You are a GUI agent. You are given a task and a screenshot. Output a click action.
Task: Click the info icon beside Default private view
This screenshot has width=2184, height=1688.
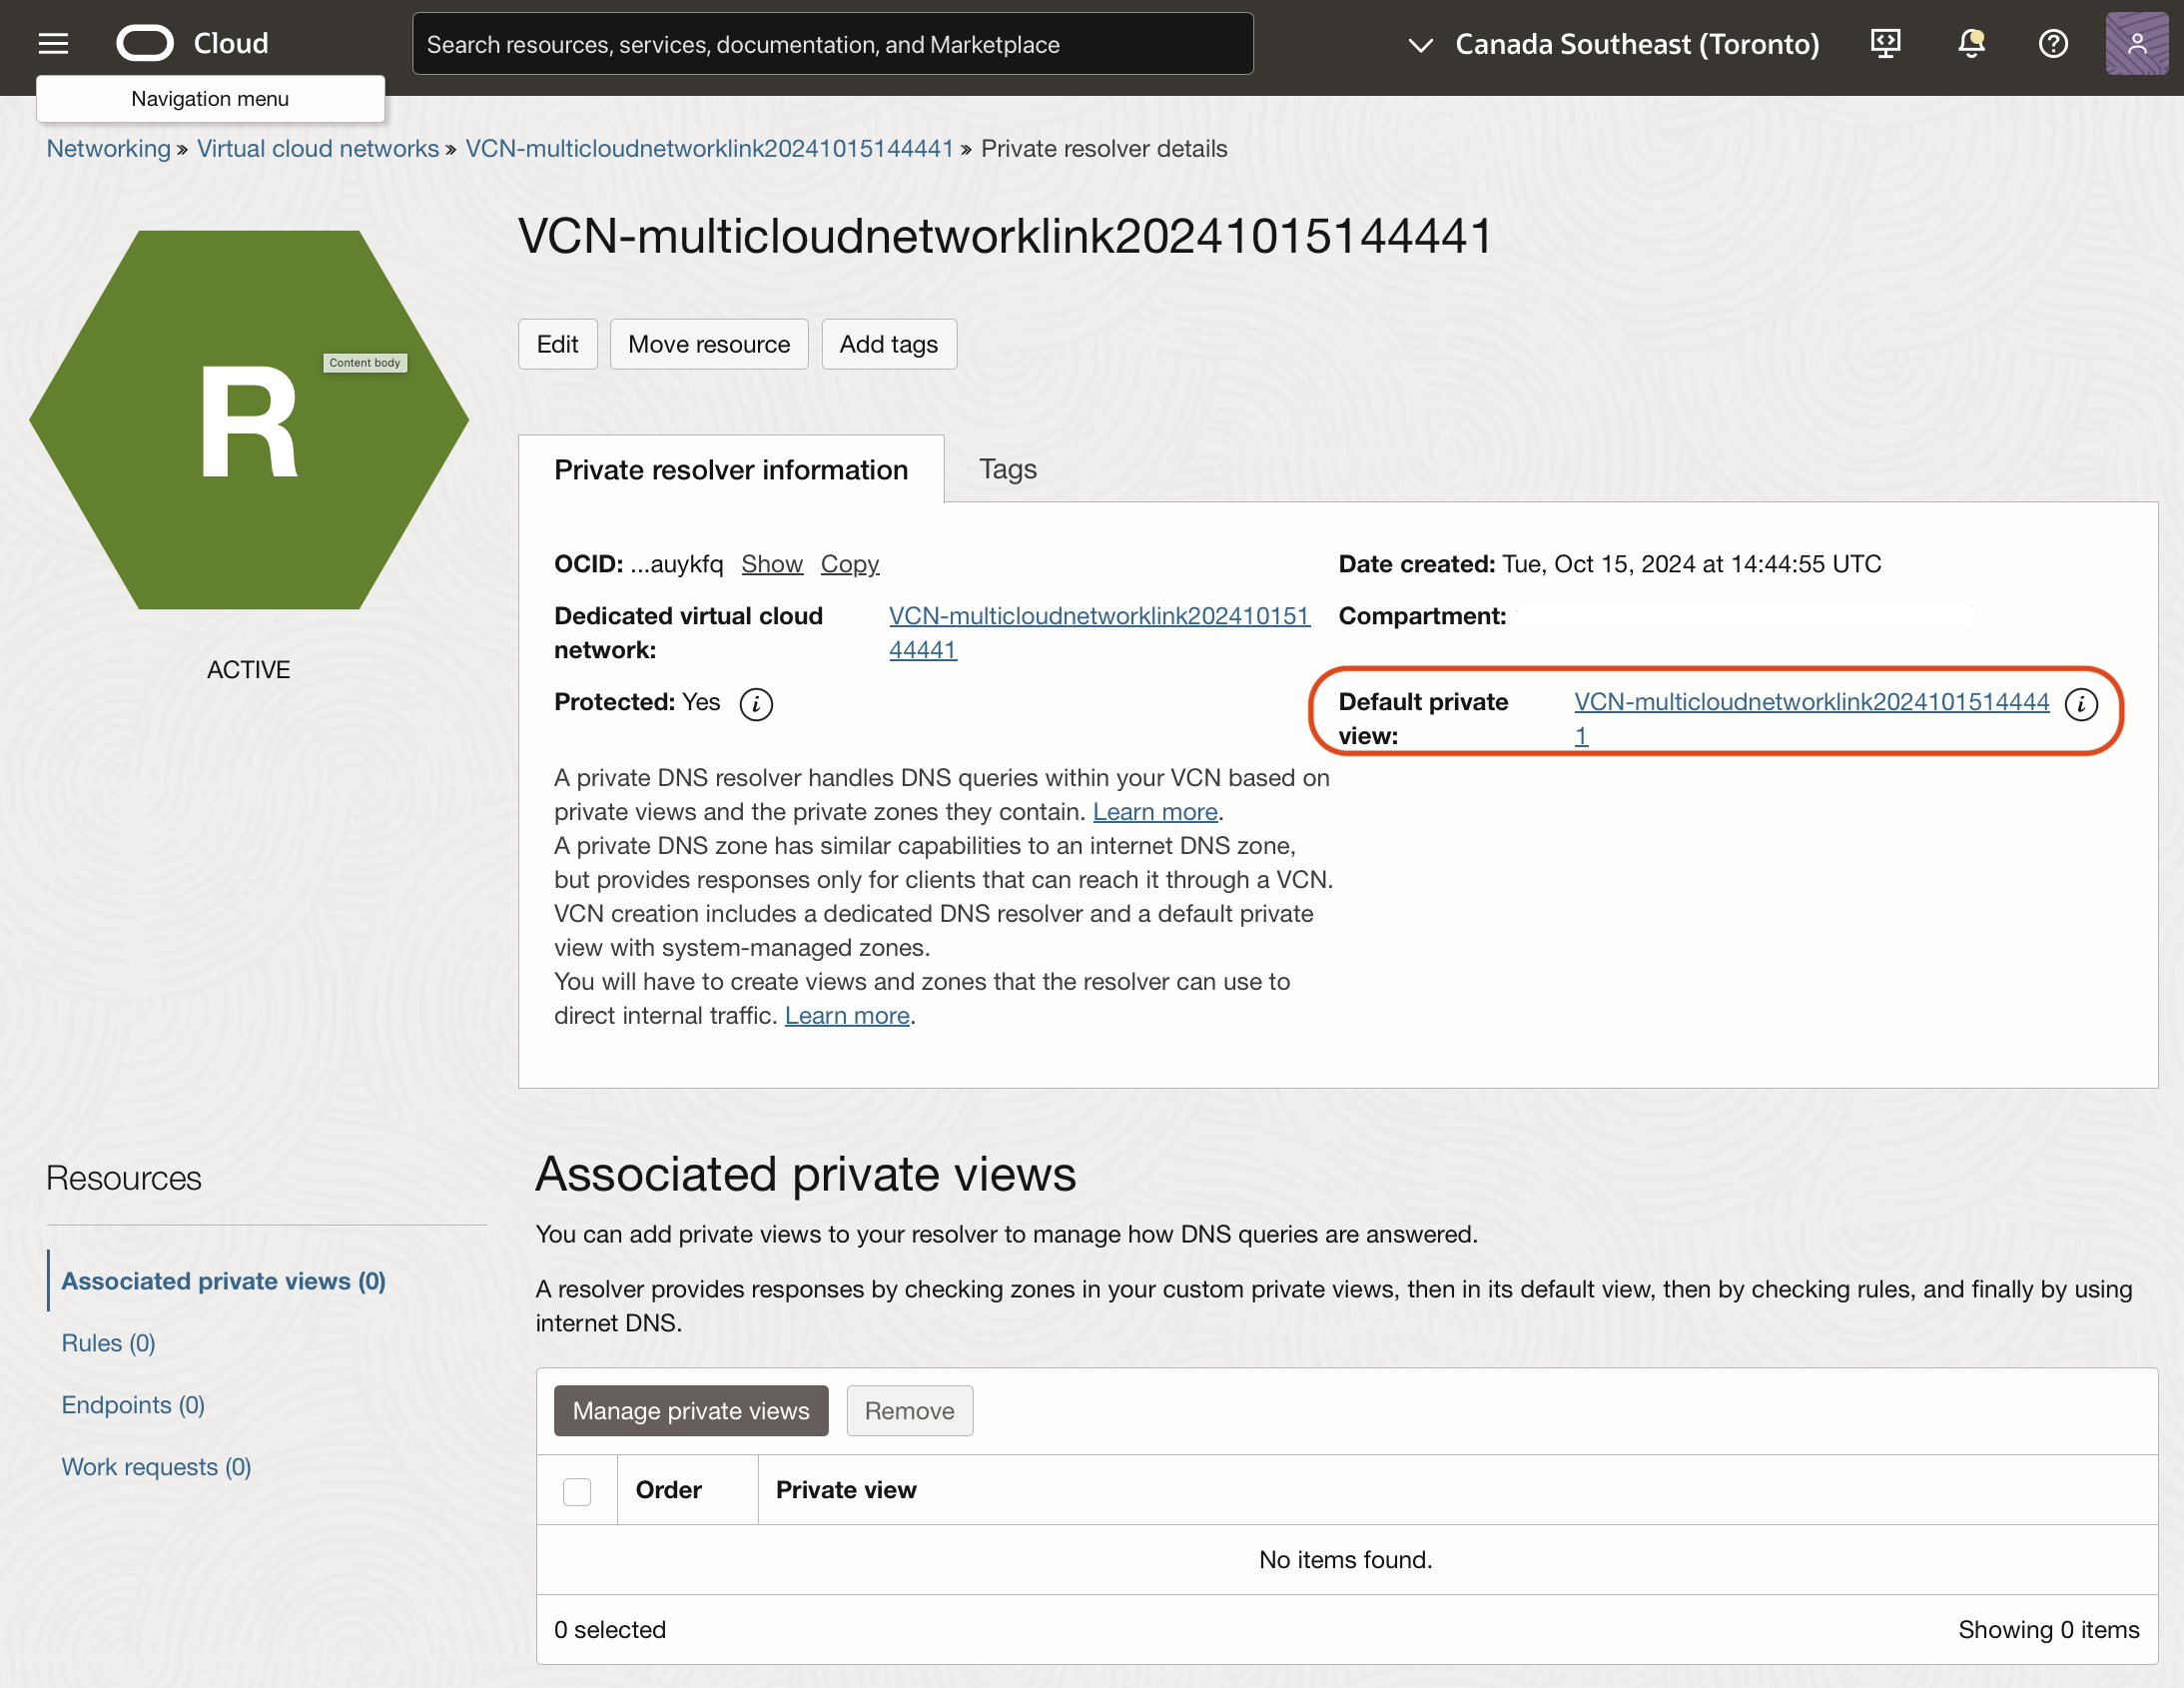[x=2081, y=704]
